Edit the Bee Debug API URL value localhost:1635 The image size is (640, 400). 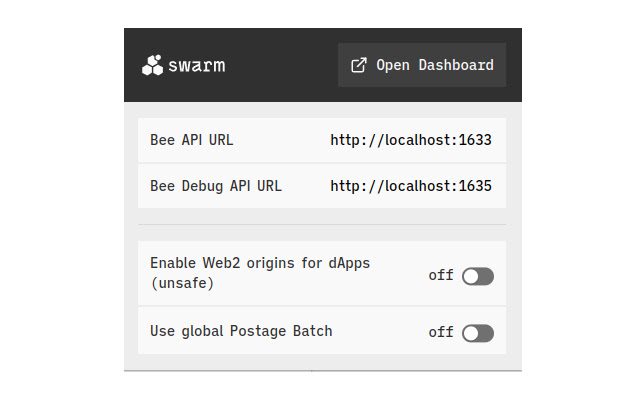411,186
